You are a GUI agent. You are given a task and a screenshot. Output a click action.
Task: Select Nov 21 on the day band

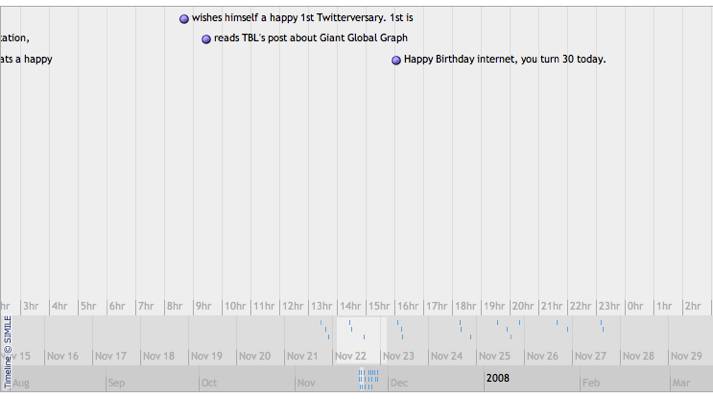(302, 356)
